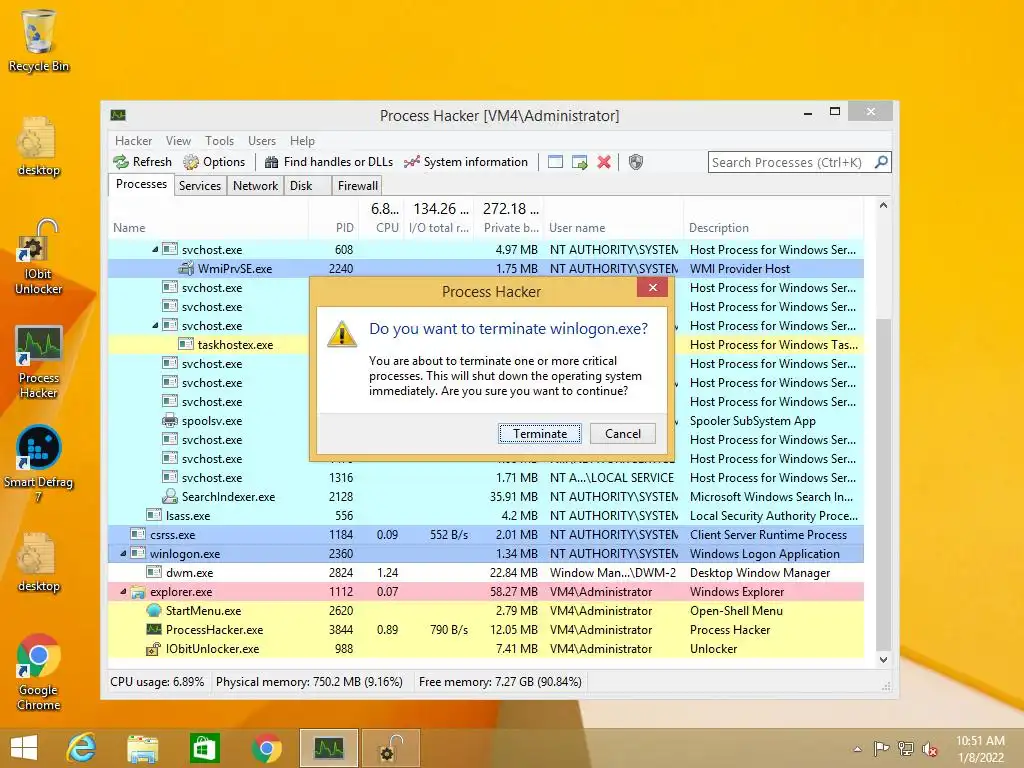1024x768 pixels.
Task: Click the IObit Unlocker taskbar button
Action: point(391,748)
